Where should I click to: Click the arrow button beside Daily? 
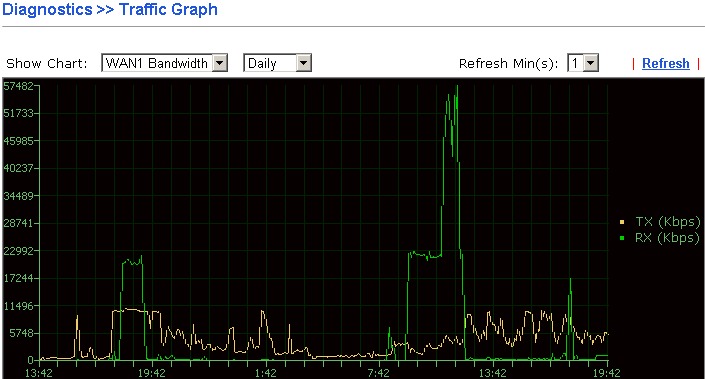coord(303,63)
